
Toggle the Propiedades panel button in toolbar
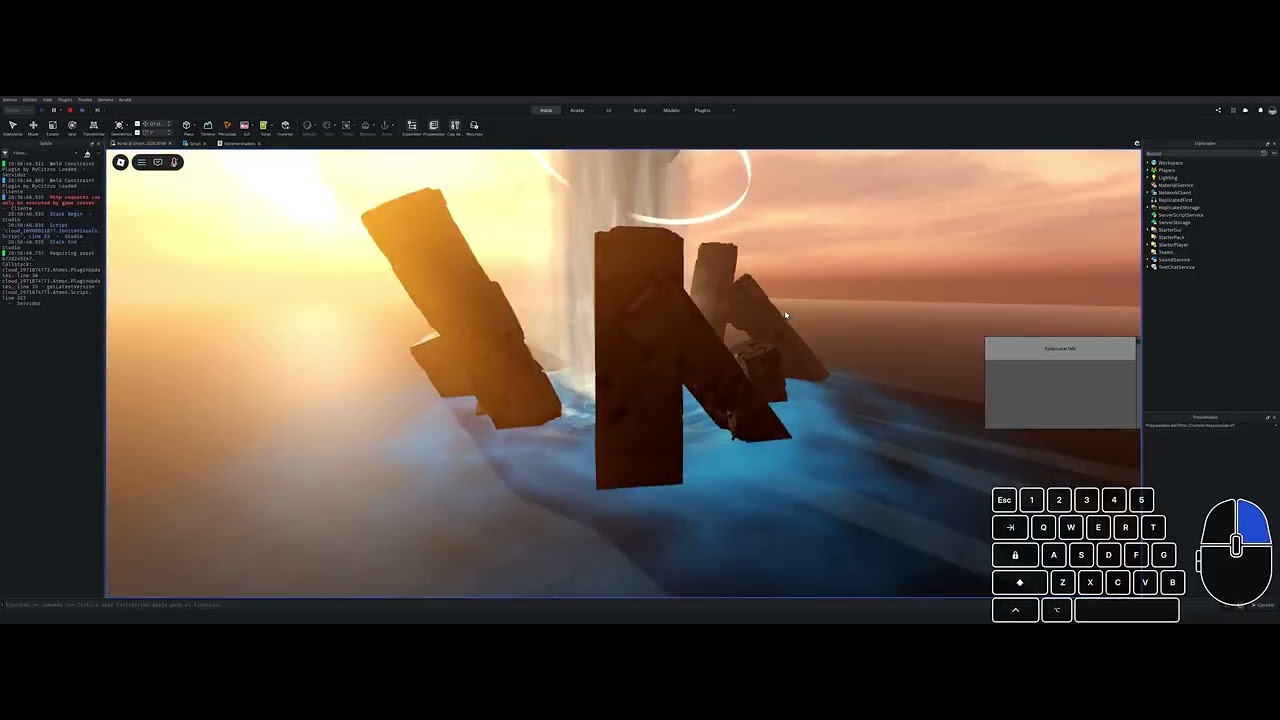tap(434, 127)
